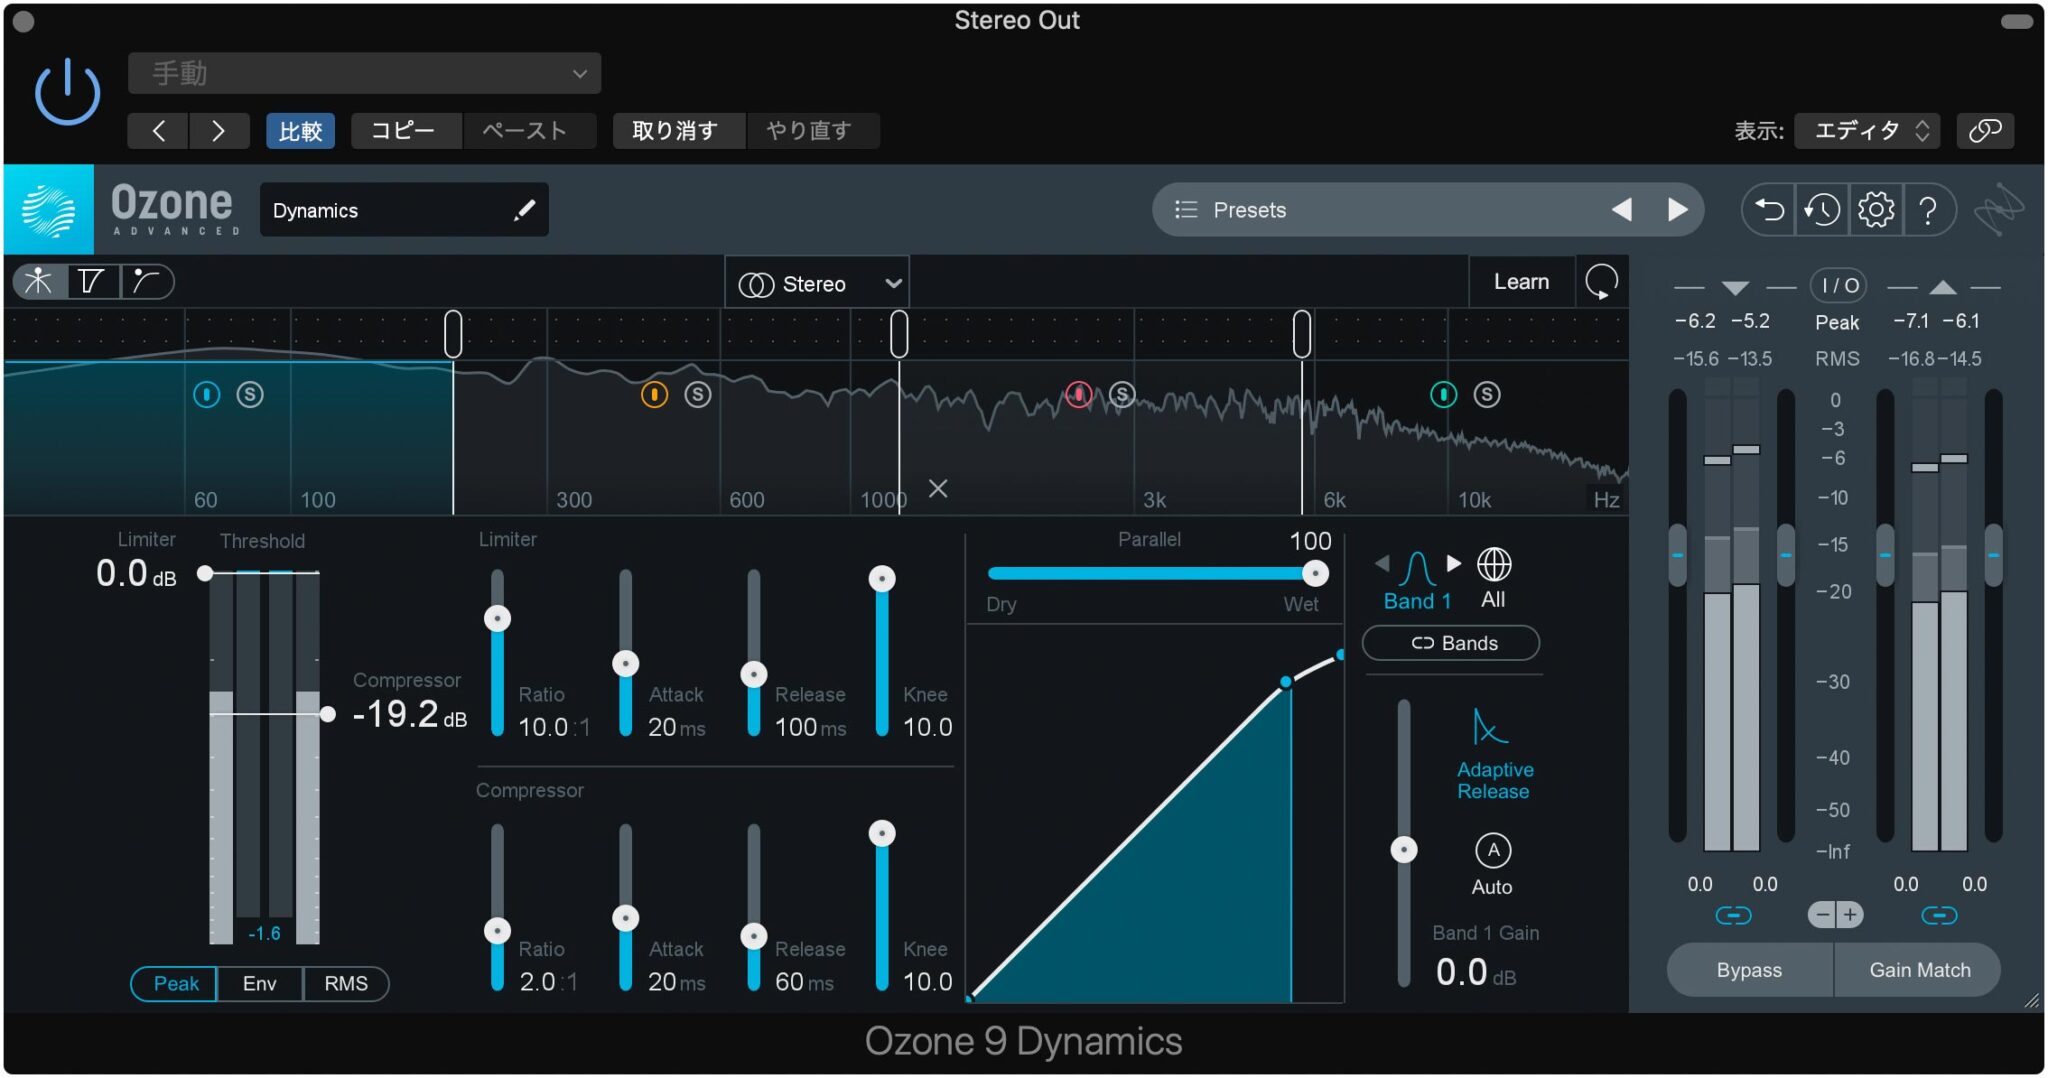Open the history clock icon
Image resolution: width=2048 pixels, height=1078 pixels.
coord(1821,210)
